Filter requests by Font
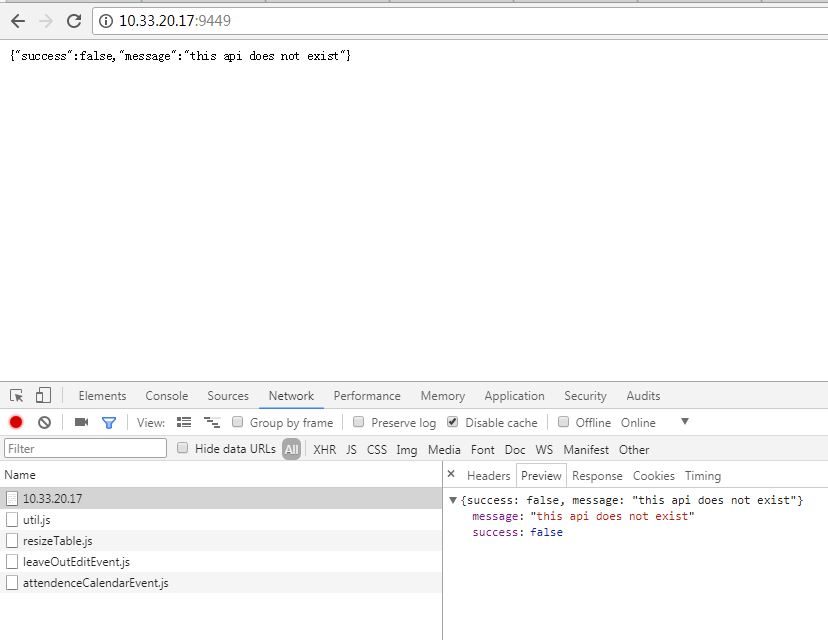 (x=483, y=450)
